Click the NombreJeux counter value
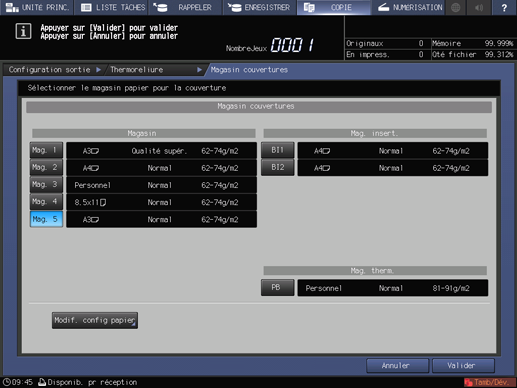The width and height of the screenshot is (517, 388). coord(292,45)
